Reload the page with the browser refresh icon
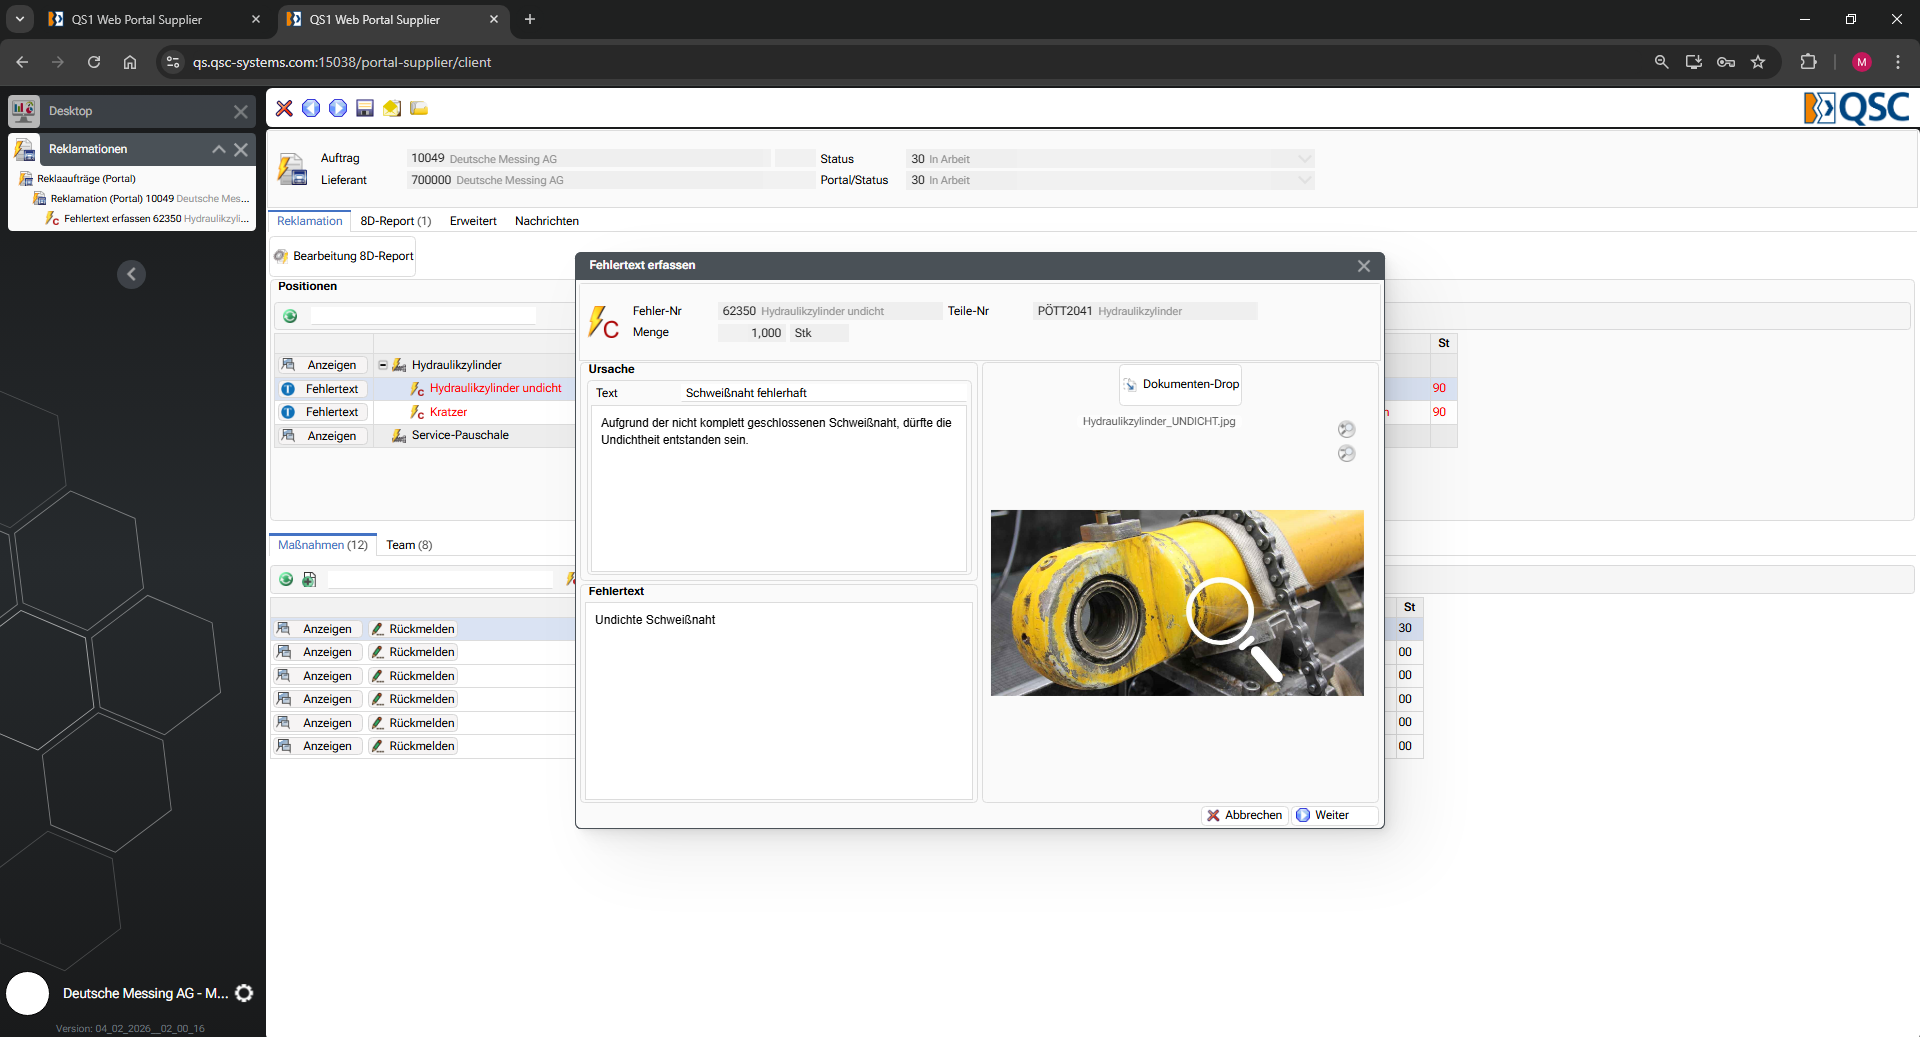Image resolution: width=1920 pixels, height=1037 pixels. 94,62
